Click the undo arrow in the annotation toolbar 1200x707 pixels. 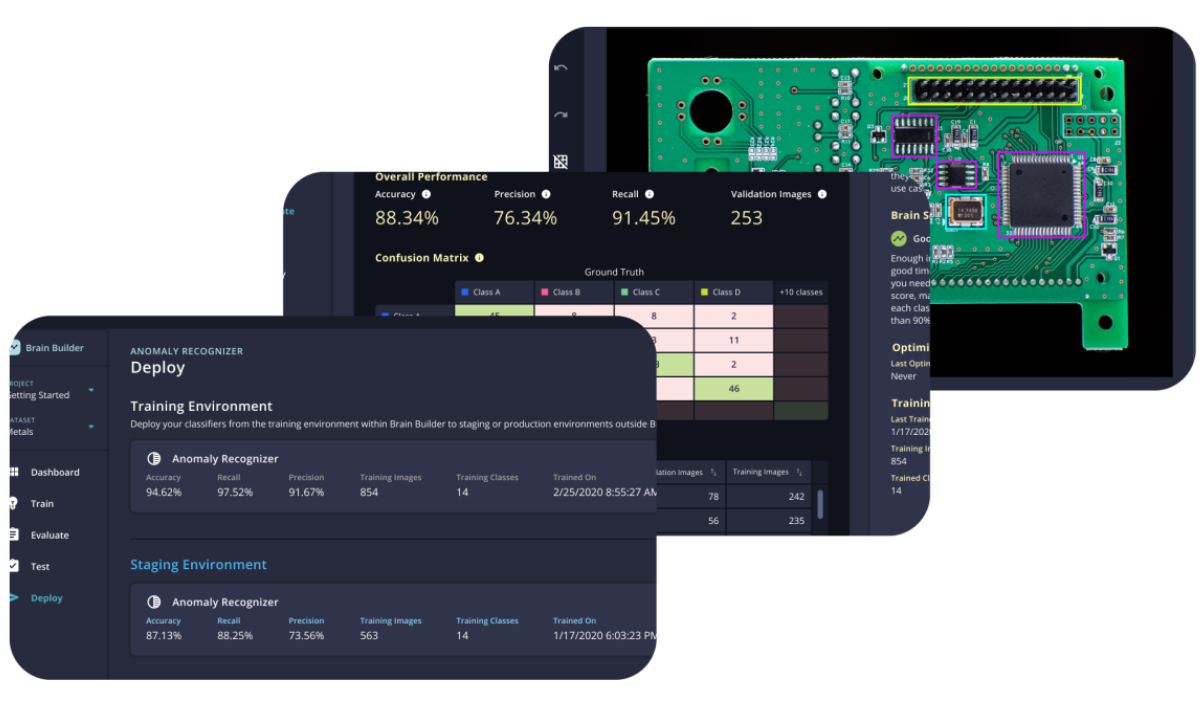point(560,67)
